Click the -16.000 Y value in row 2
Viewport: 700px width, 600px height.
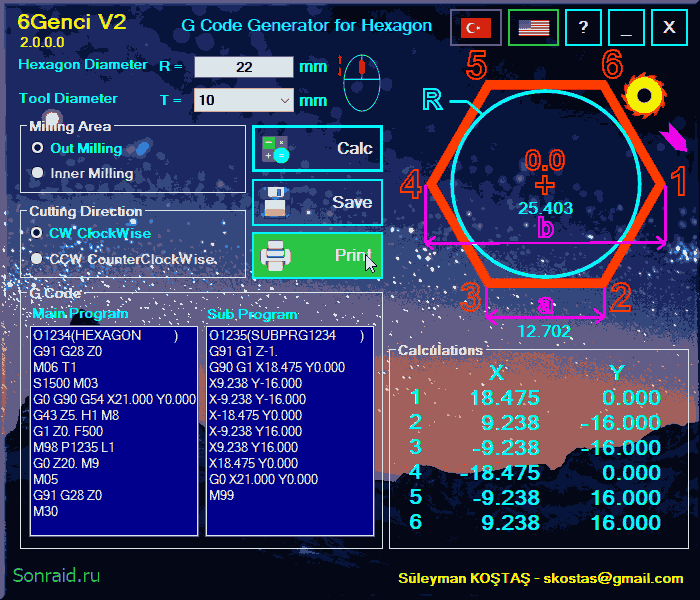620,423
